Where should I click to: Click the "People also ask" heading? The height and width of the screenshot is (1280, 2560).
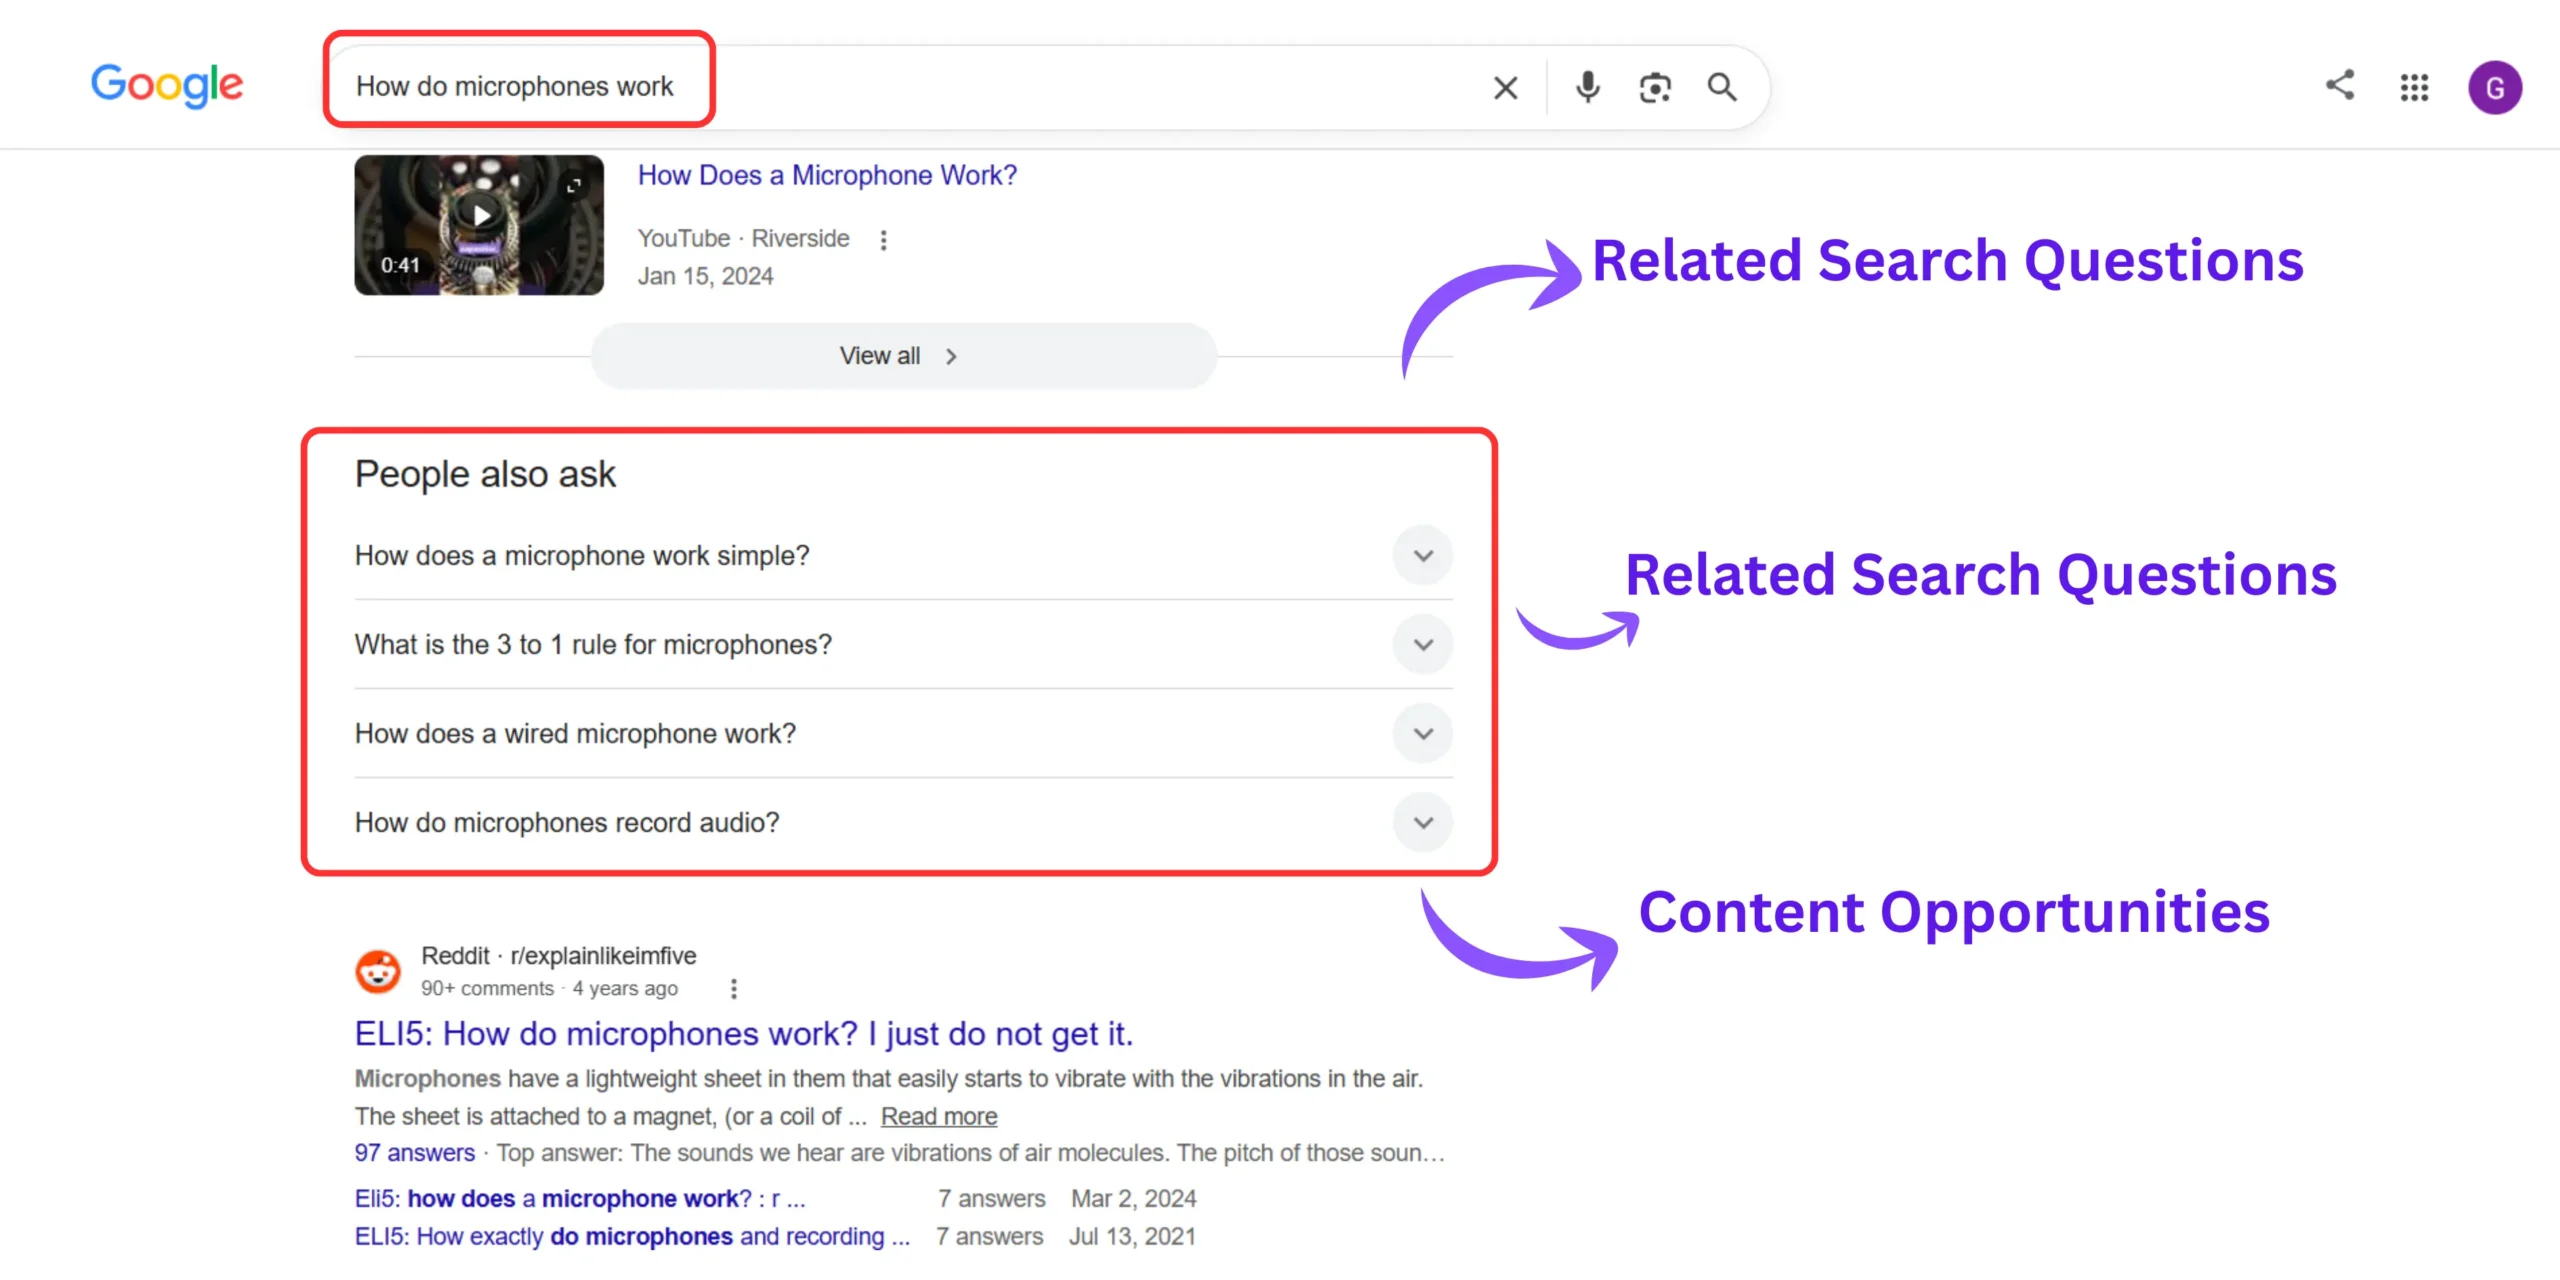[485, 474]
